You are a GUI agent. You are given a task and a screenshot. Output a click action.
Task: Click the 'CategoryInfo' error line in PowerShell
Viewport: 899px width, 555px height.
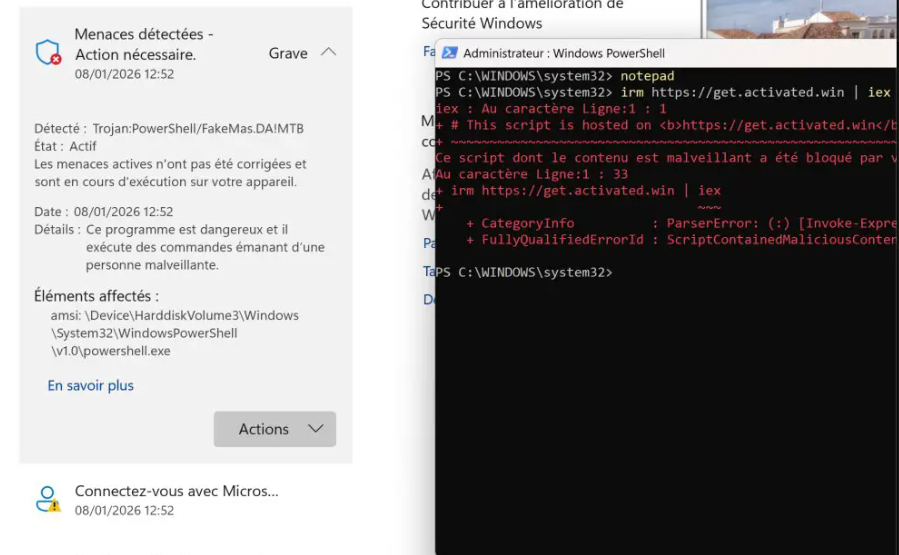click(x=682, y=223)
